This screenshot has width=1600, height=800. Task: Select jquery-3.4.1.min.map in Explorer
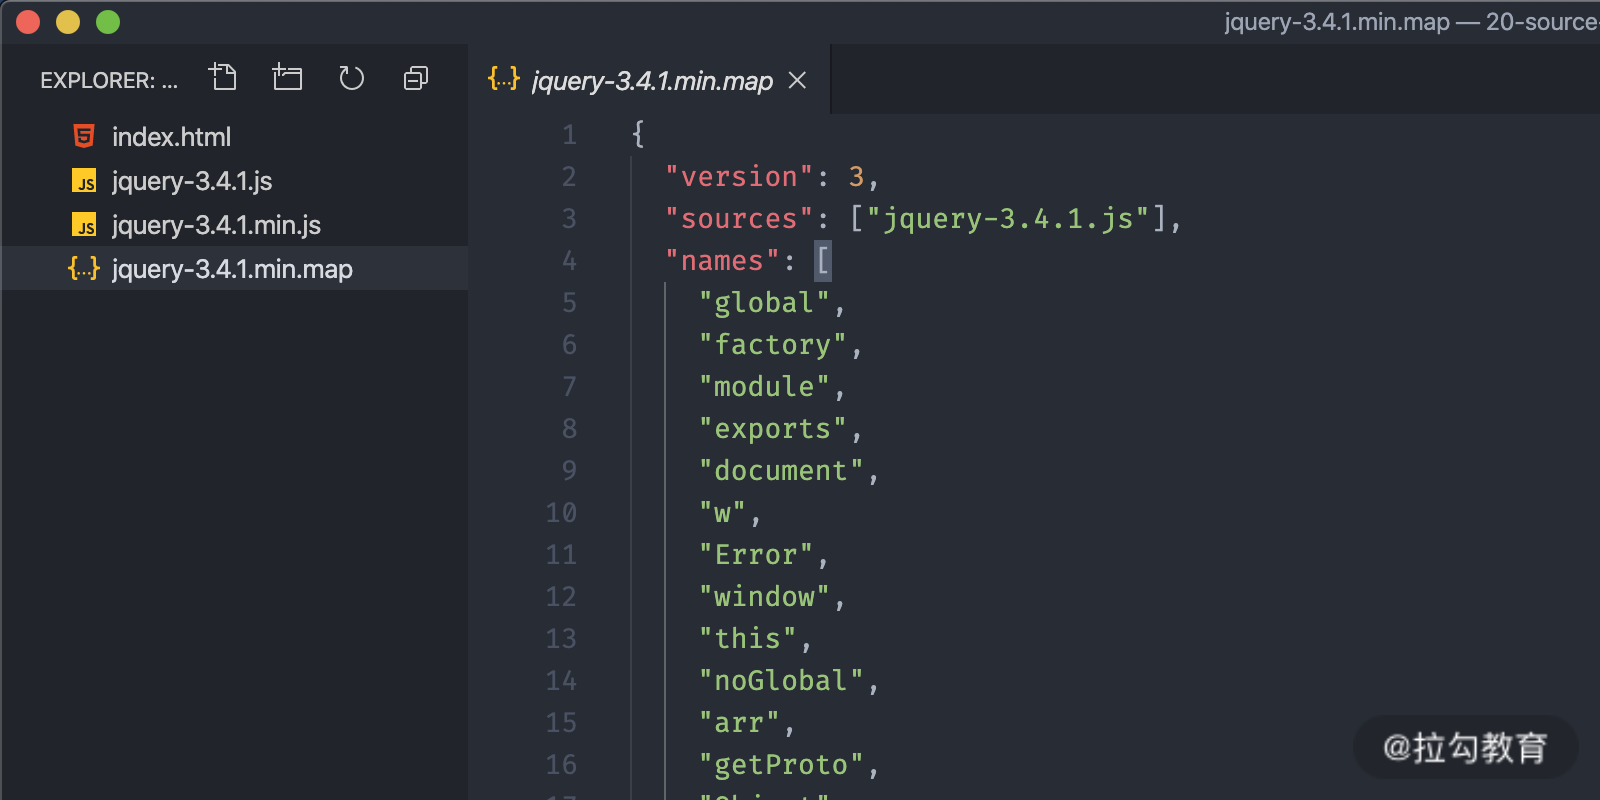(235, 269)
